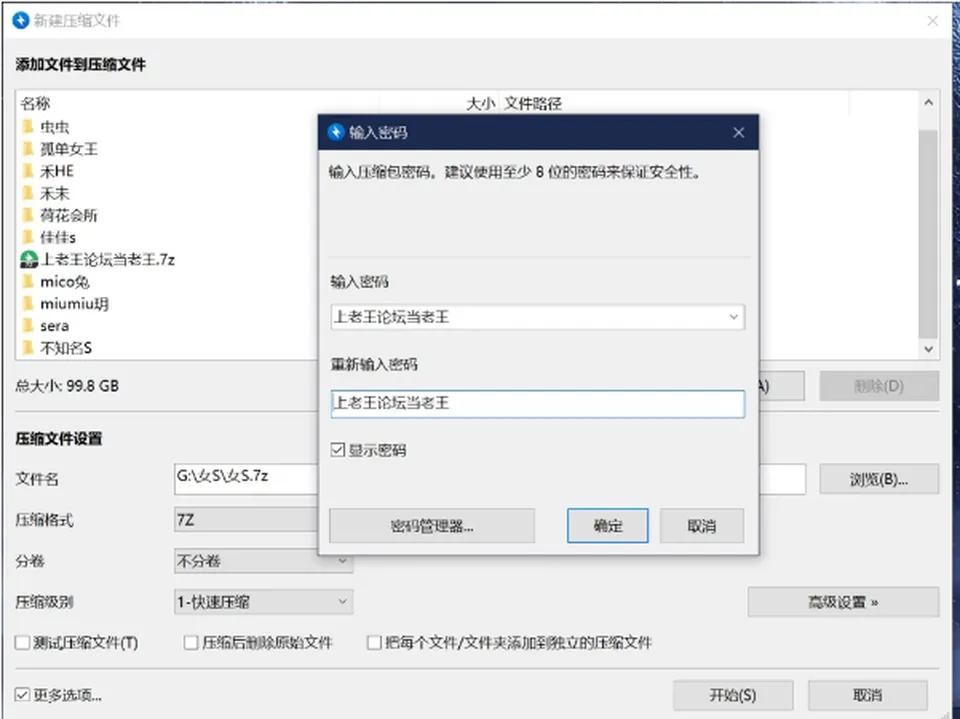Tick the 压缩后删除原始文件 checkbox
Screen dimensions: 960x719
pyautogui.click(x=191, y=642)
